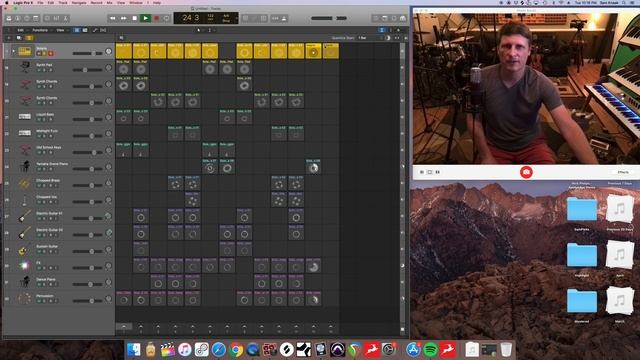
Task: Select the Percussion track icon
Action: (24, 298)
